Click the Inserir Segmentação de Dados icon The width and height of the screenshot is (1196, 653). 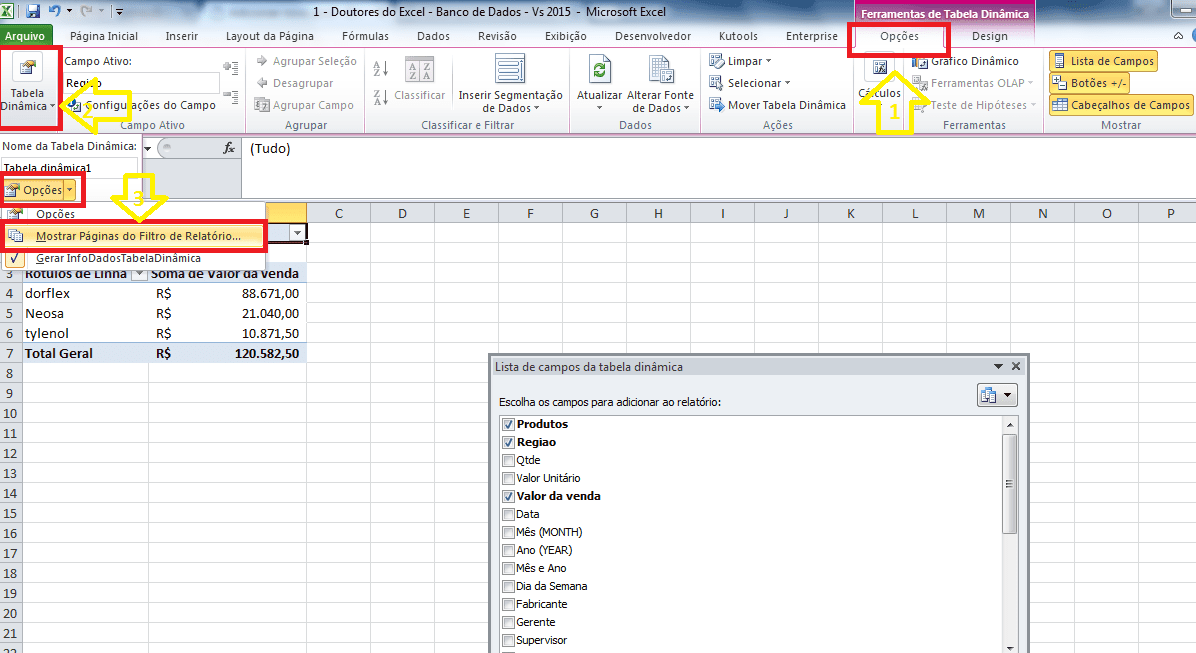click(x=510, y=69)
